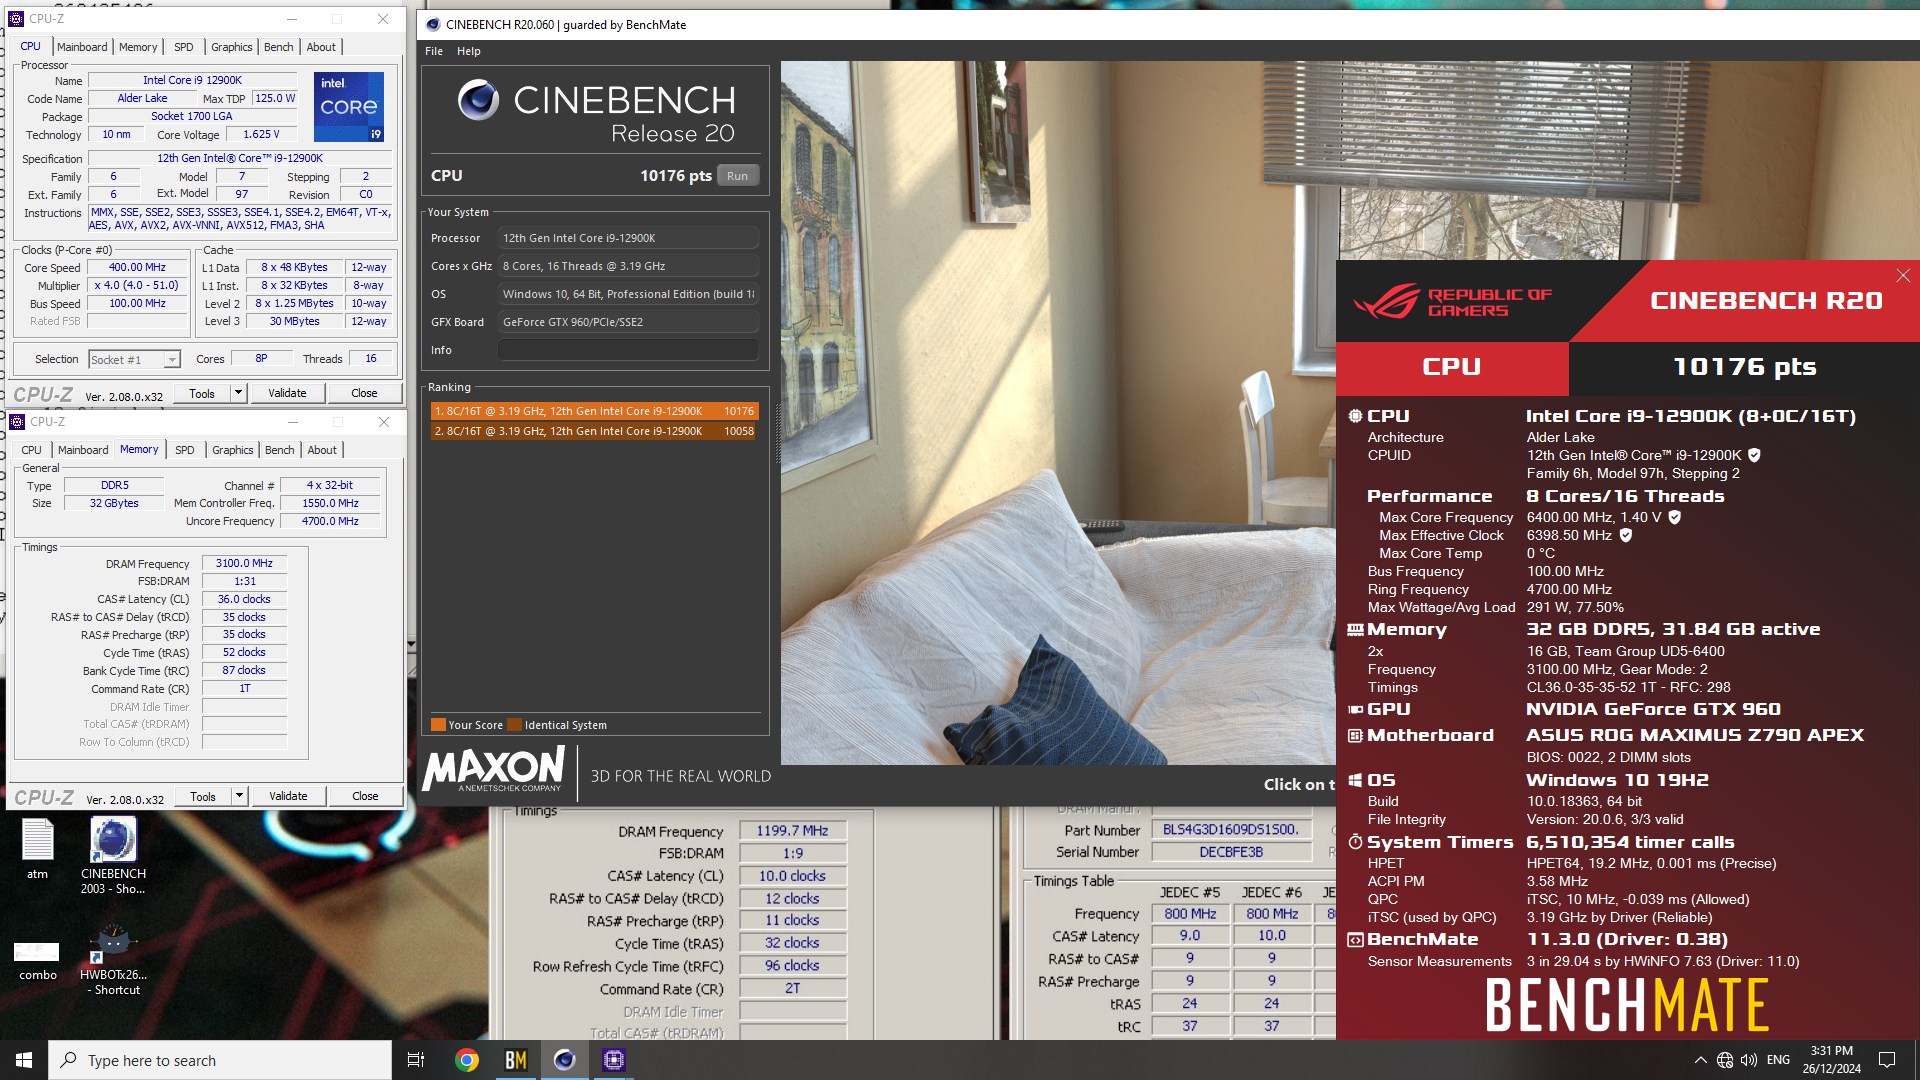Image resolution: width=1920 pixels, height=1080 pixels.
Task: Switch to Mainboard tab in top CPU-Z
Action: [82, 47]
